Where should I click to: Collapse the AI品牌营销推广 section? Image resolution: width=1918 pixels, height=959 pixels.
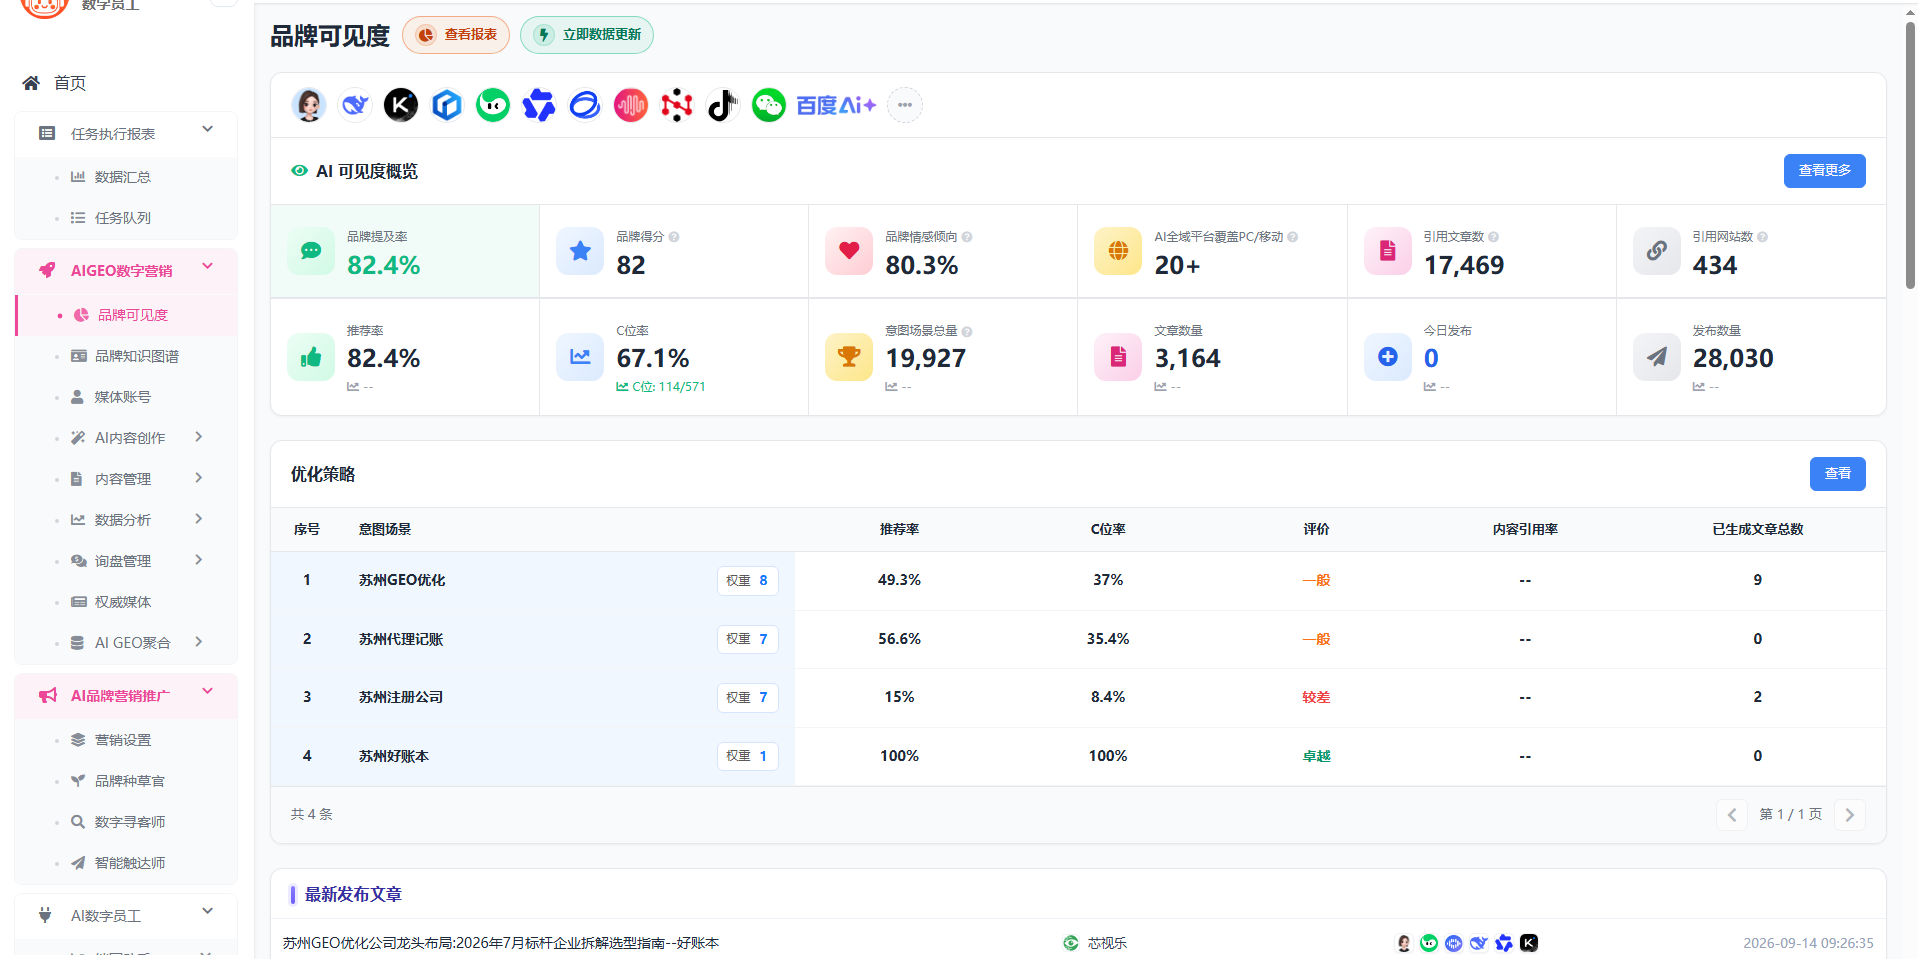(x=208, y=691)
